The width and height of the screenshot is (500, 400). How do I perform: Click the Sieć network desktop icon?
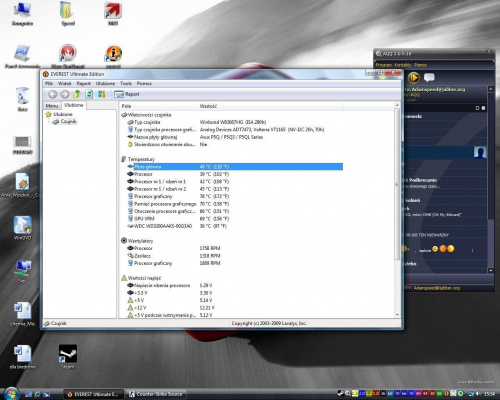(x=23, y=271)
